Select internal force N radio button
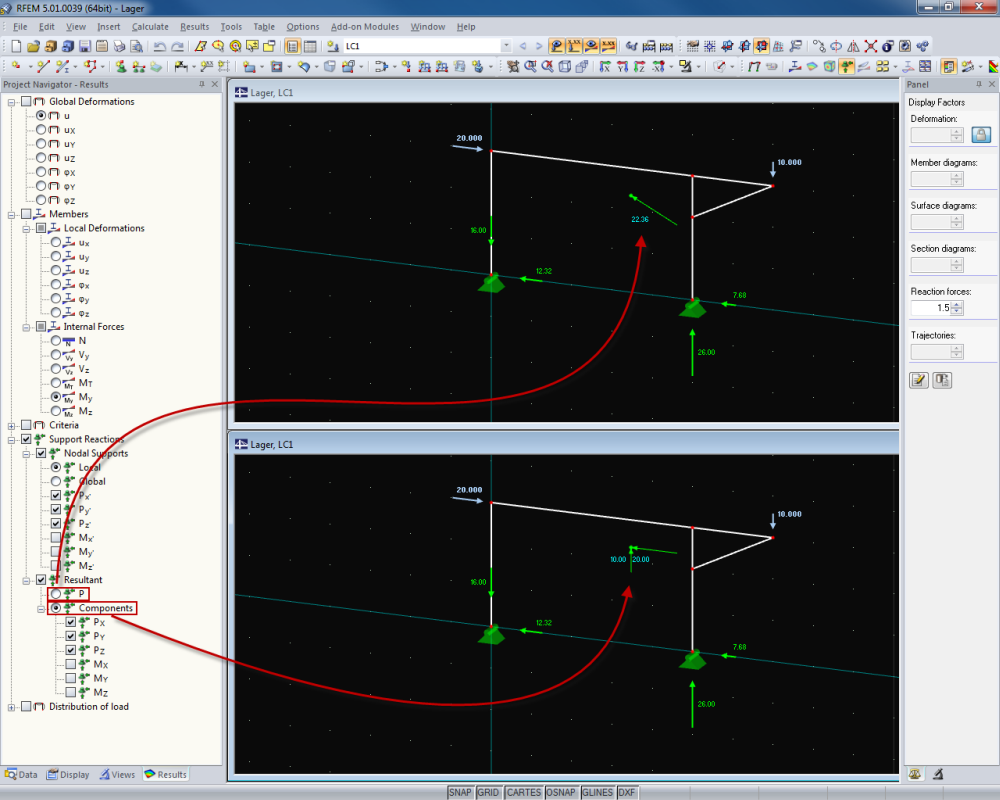The image size is (1000, 800). 56,341
